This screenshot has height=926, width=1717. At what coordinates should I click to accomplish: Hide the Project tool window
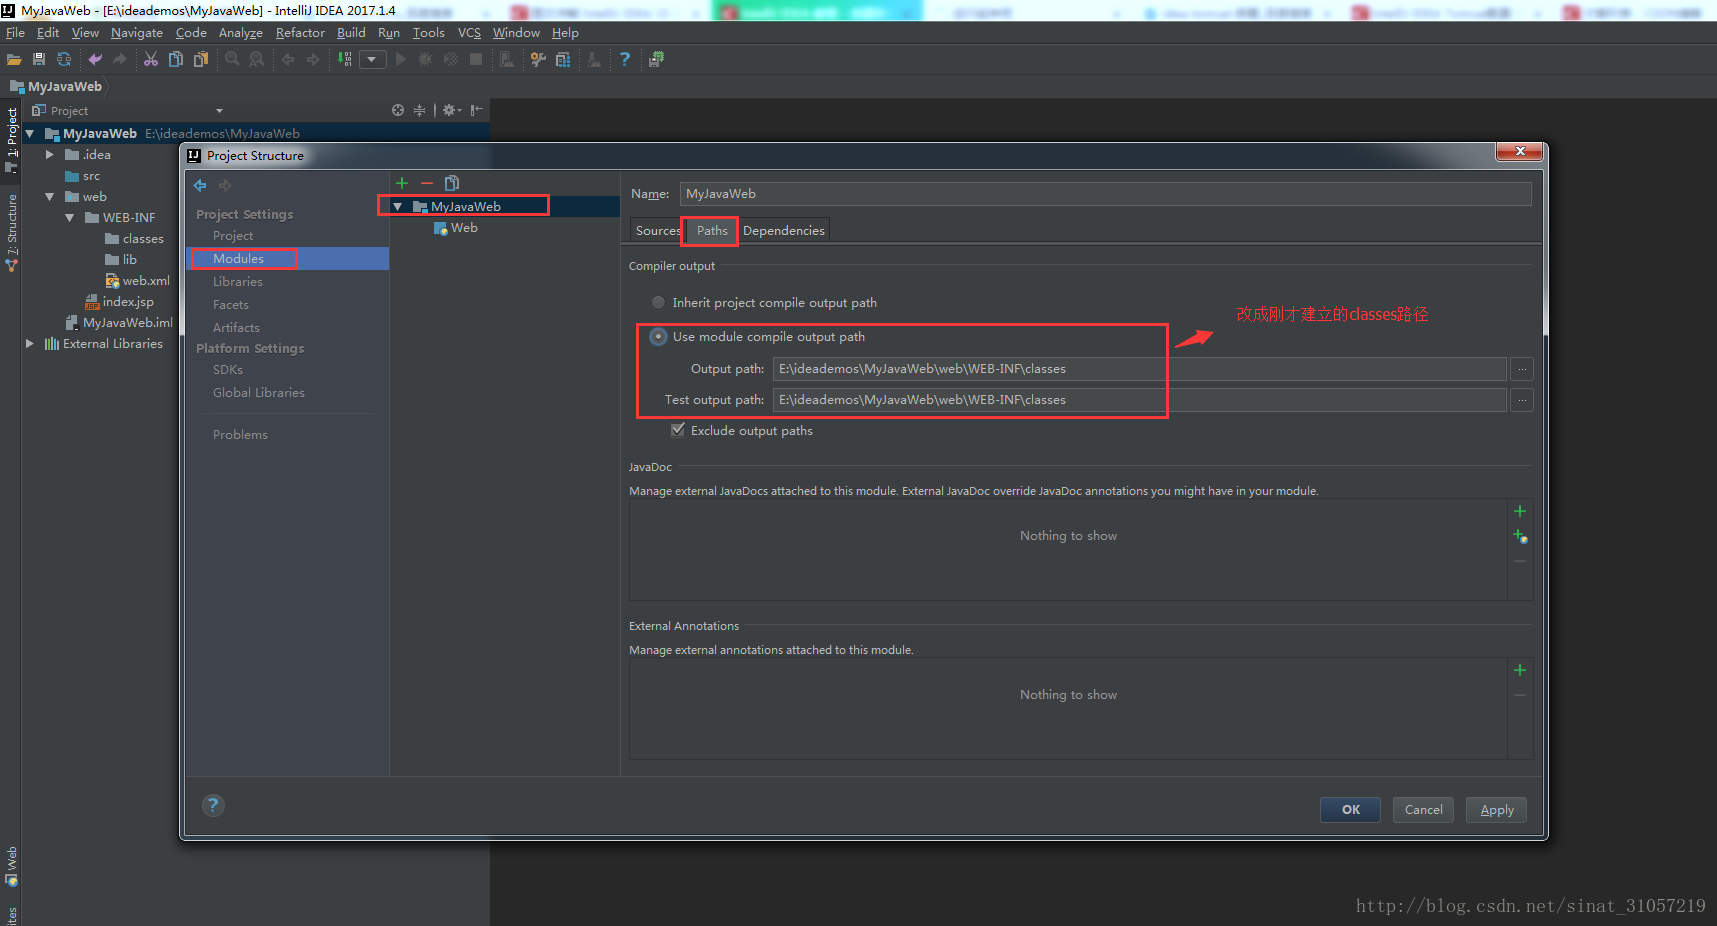pyautogui.click(x=477, y=110)
